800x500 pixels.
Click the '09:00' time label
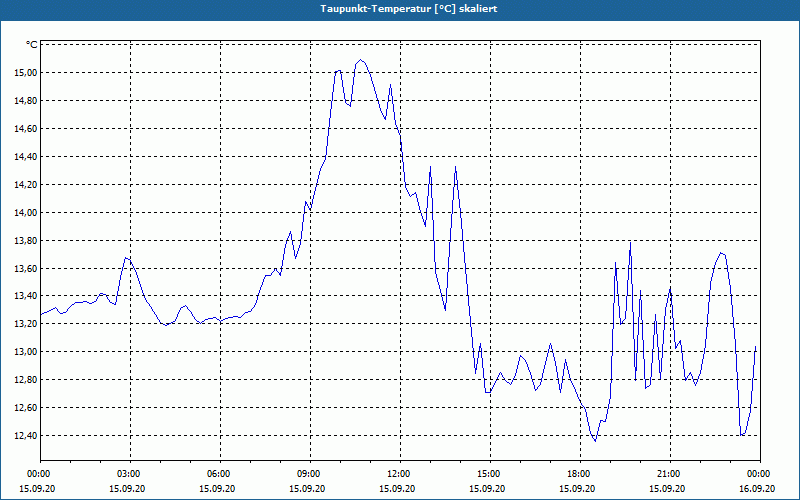(x=310, y=473)
